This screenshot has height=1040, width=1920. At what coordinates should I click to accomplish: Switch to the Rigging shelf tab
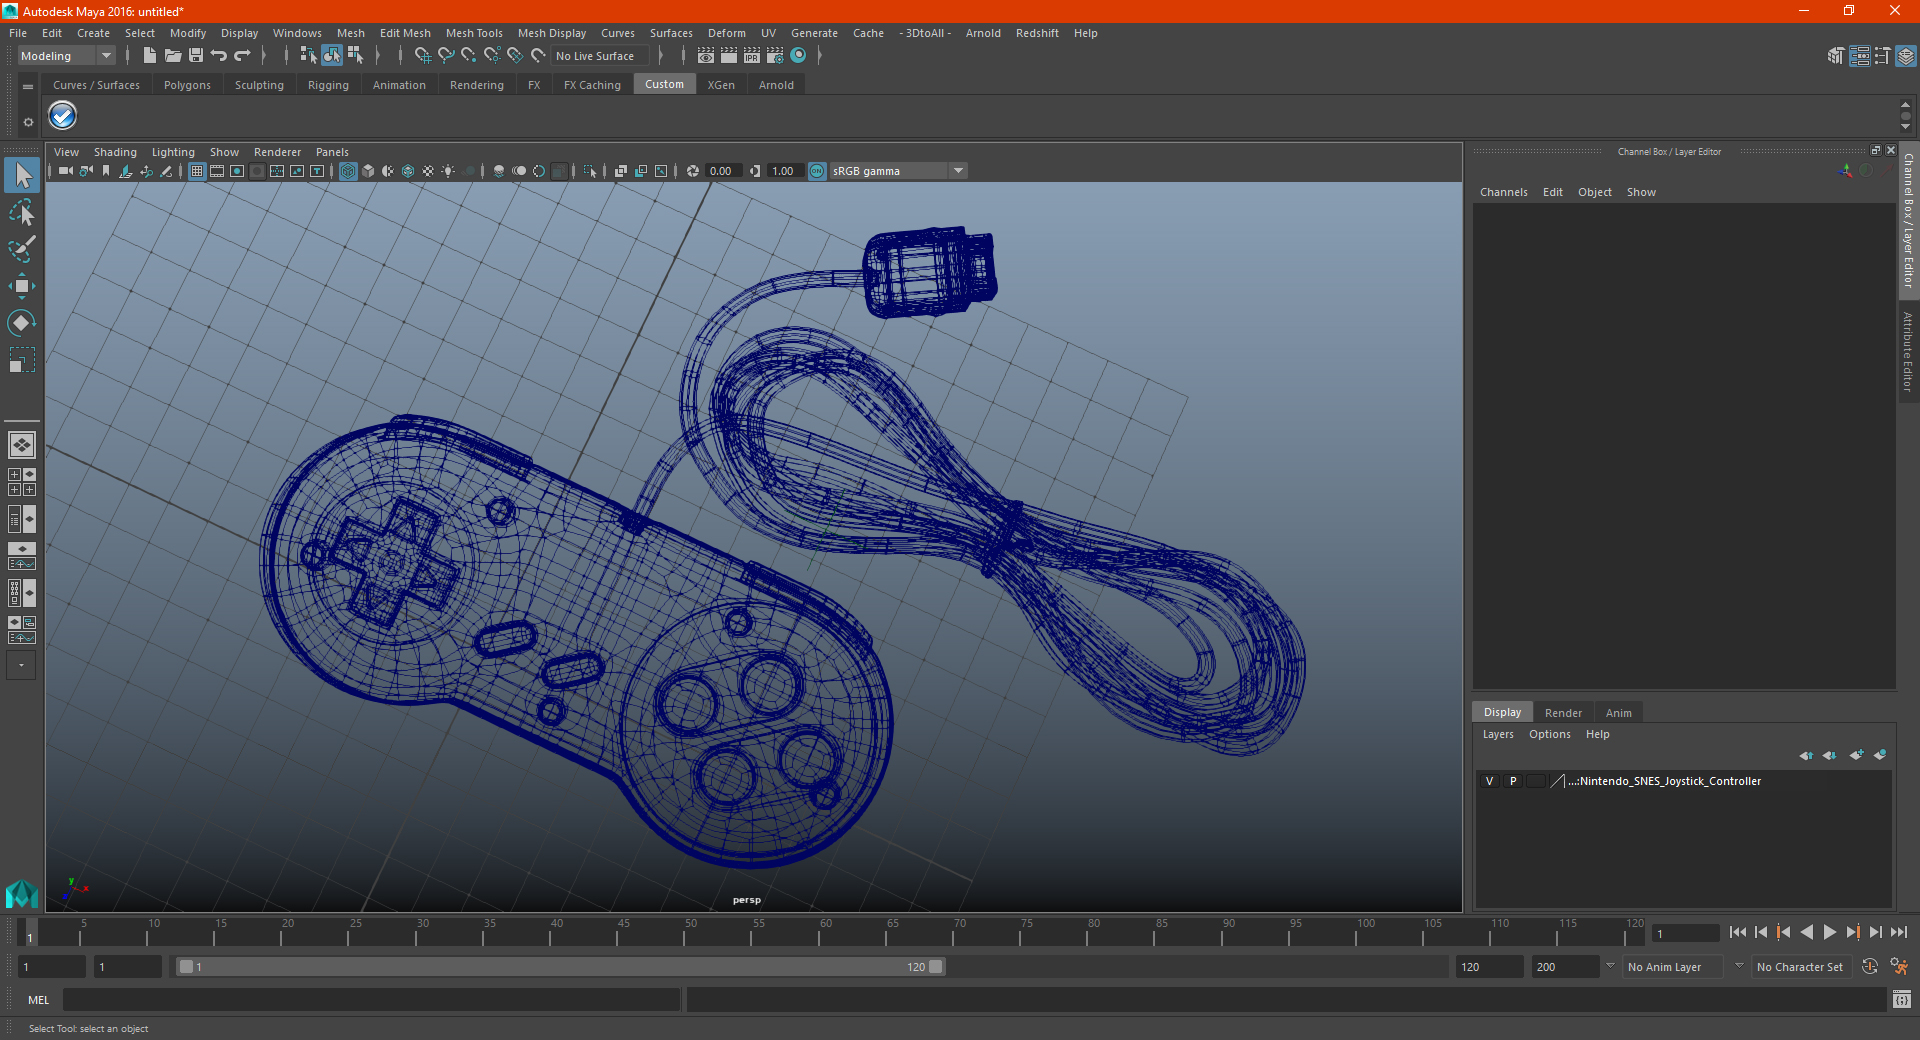click(x=328, y=85)
